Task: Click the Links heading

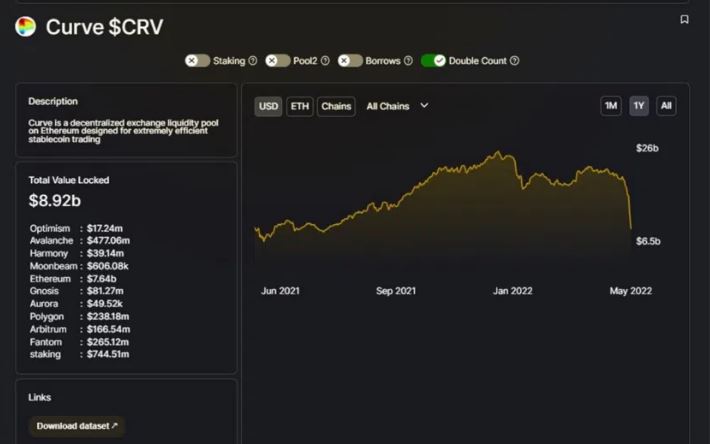Action: pos(39,397)
